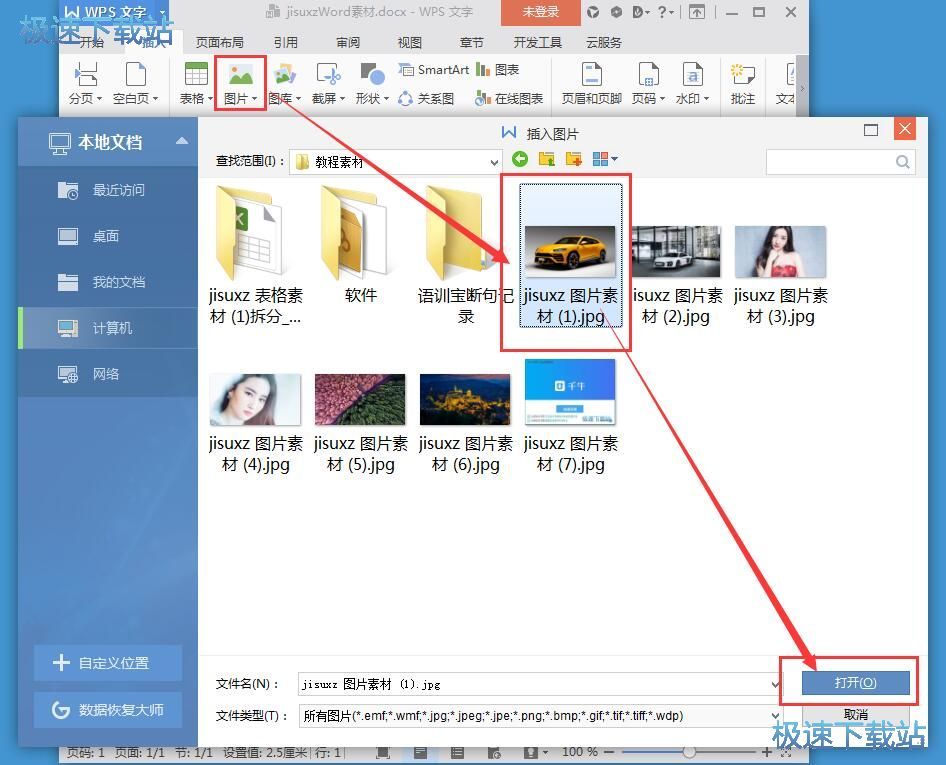Image resolution: width=946 pixels, height=765 pixels.
Task: Insert a 空白页 blank page
Action: 136,75
